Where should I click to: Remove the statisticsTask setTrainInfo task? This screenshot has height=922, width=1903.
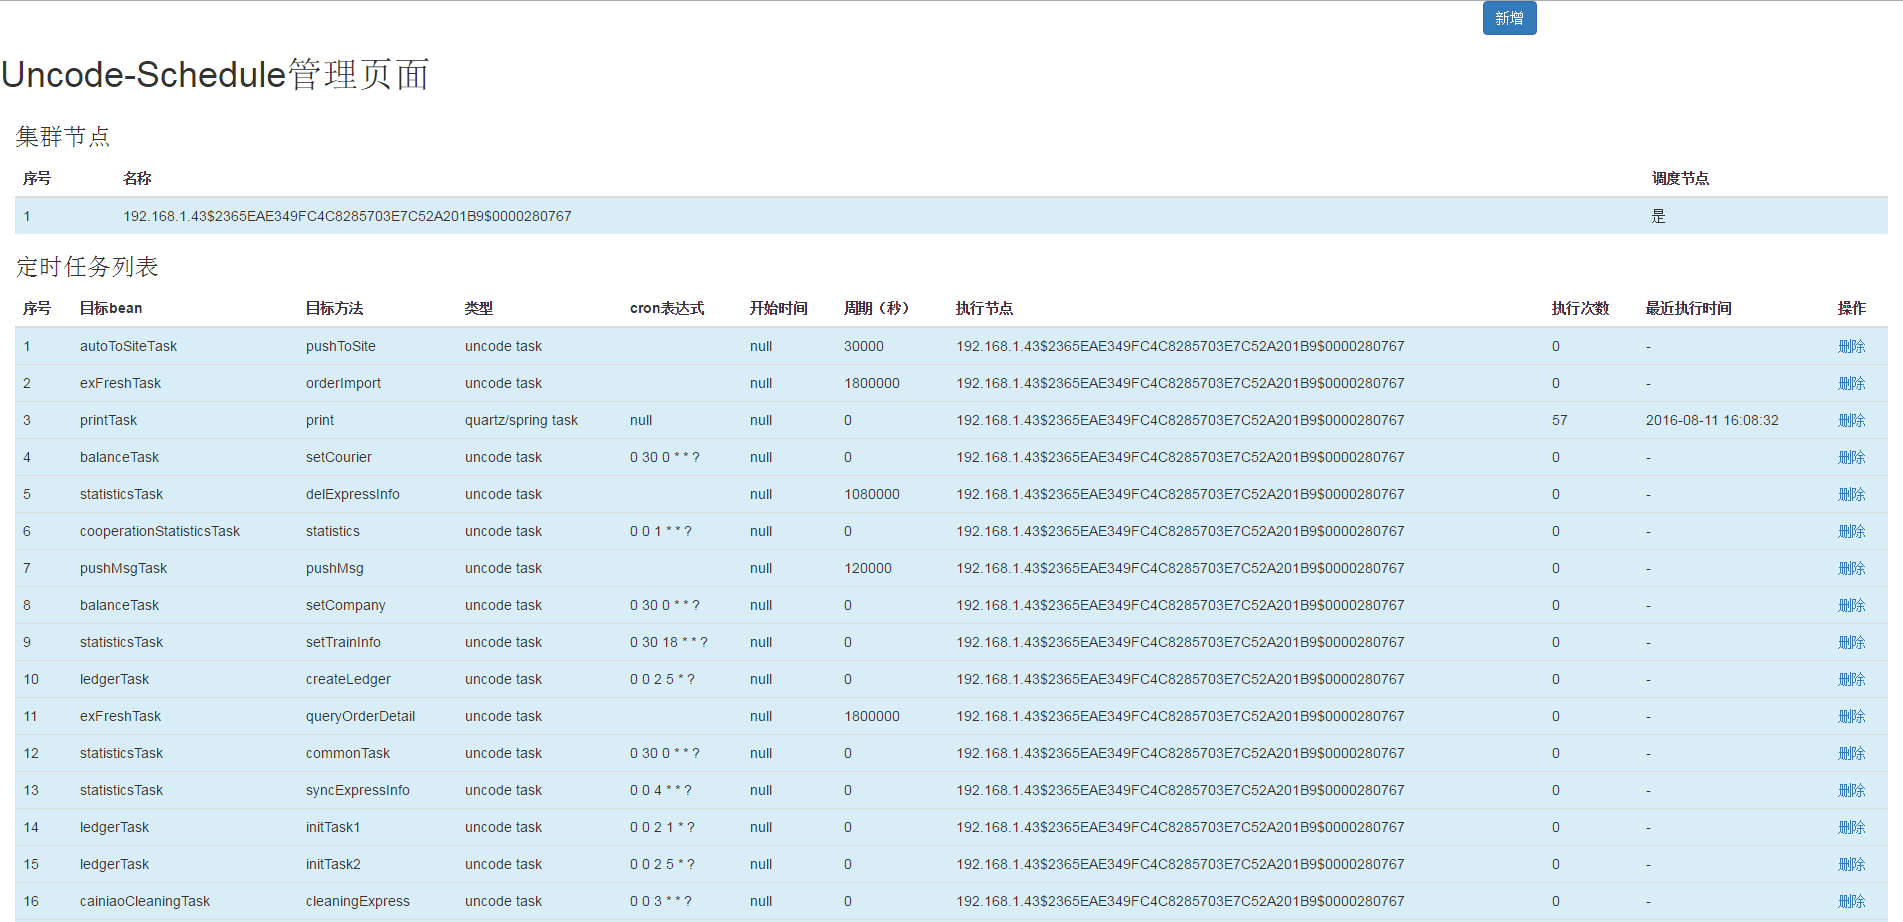click(x=1851, y=642)
